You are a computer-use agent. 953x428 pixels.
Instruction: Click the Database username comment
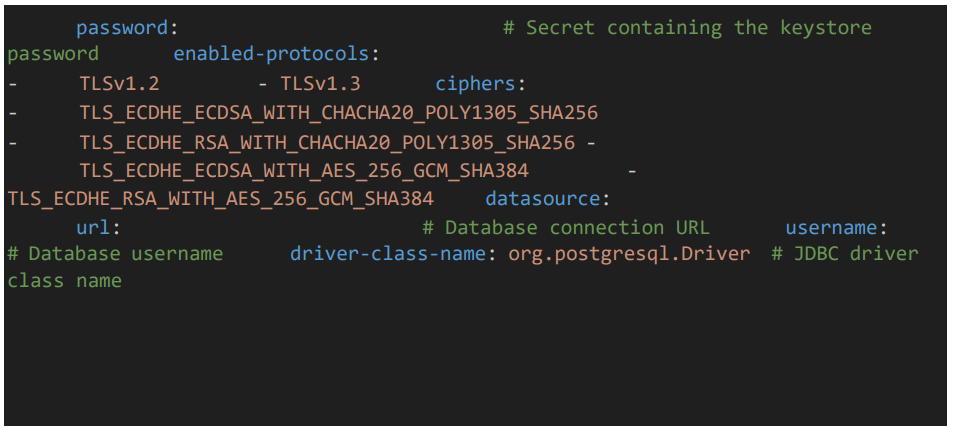coord(115,254)
